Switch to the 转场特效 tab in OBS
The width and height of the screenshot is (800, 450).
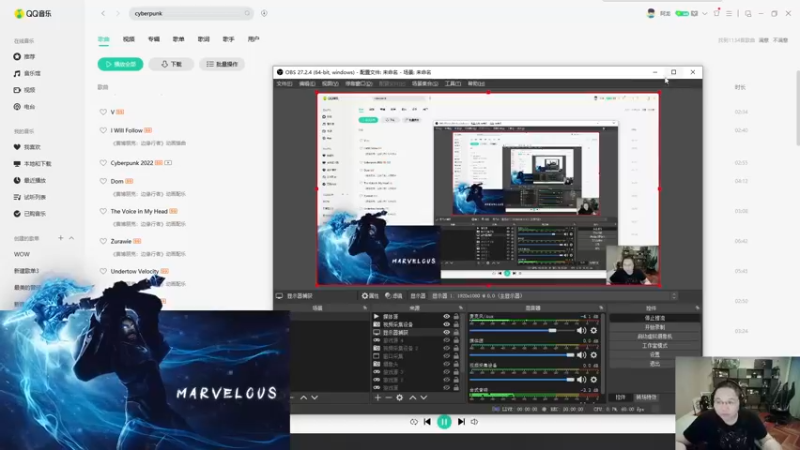(x=646, y=397)
